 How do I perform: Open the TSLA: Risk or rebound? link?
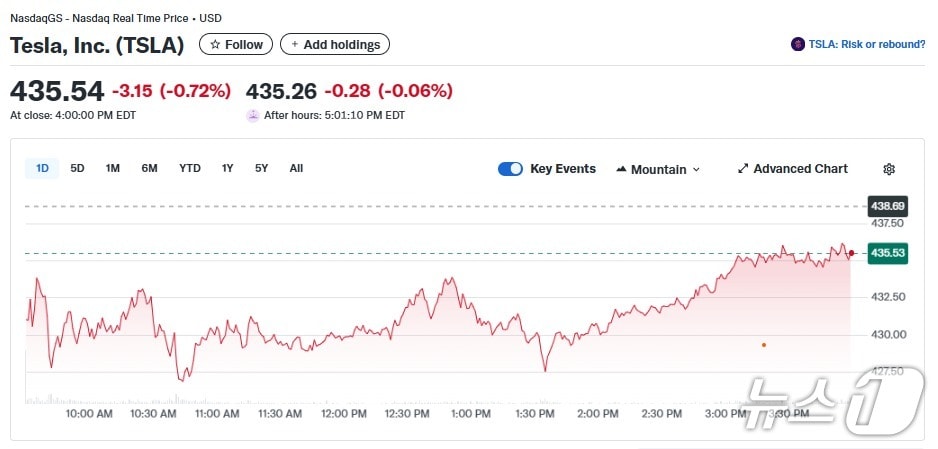[866, 44]
